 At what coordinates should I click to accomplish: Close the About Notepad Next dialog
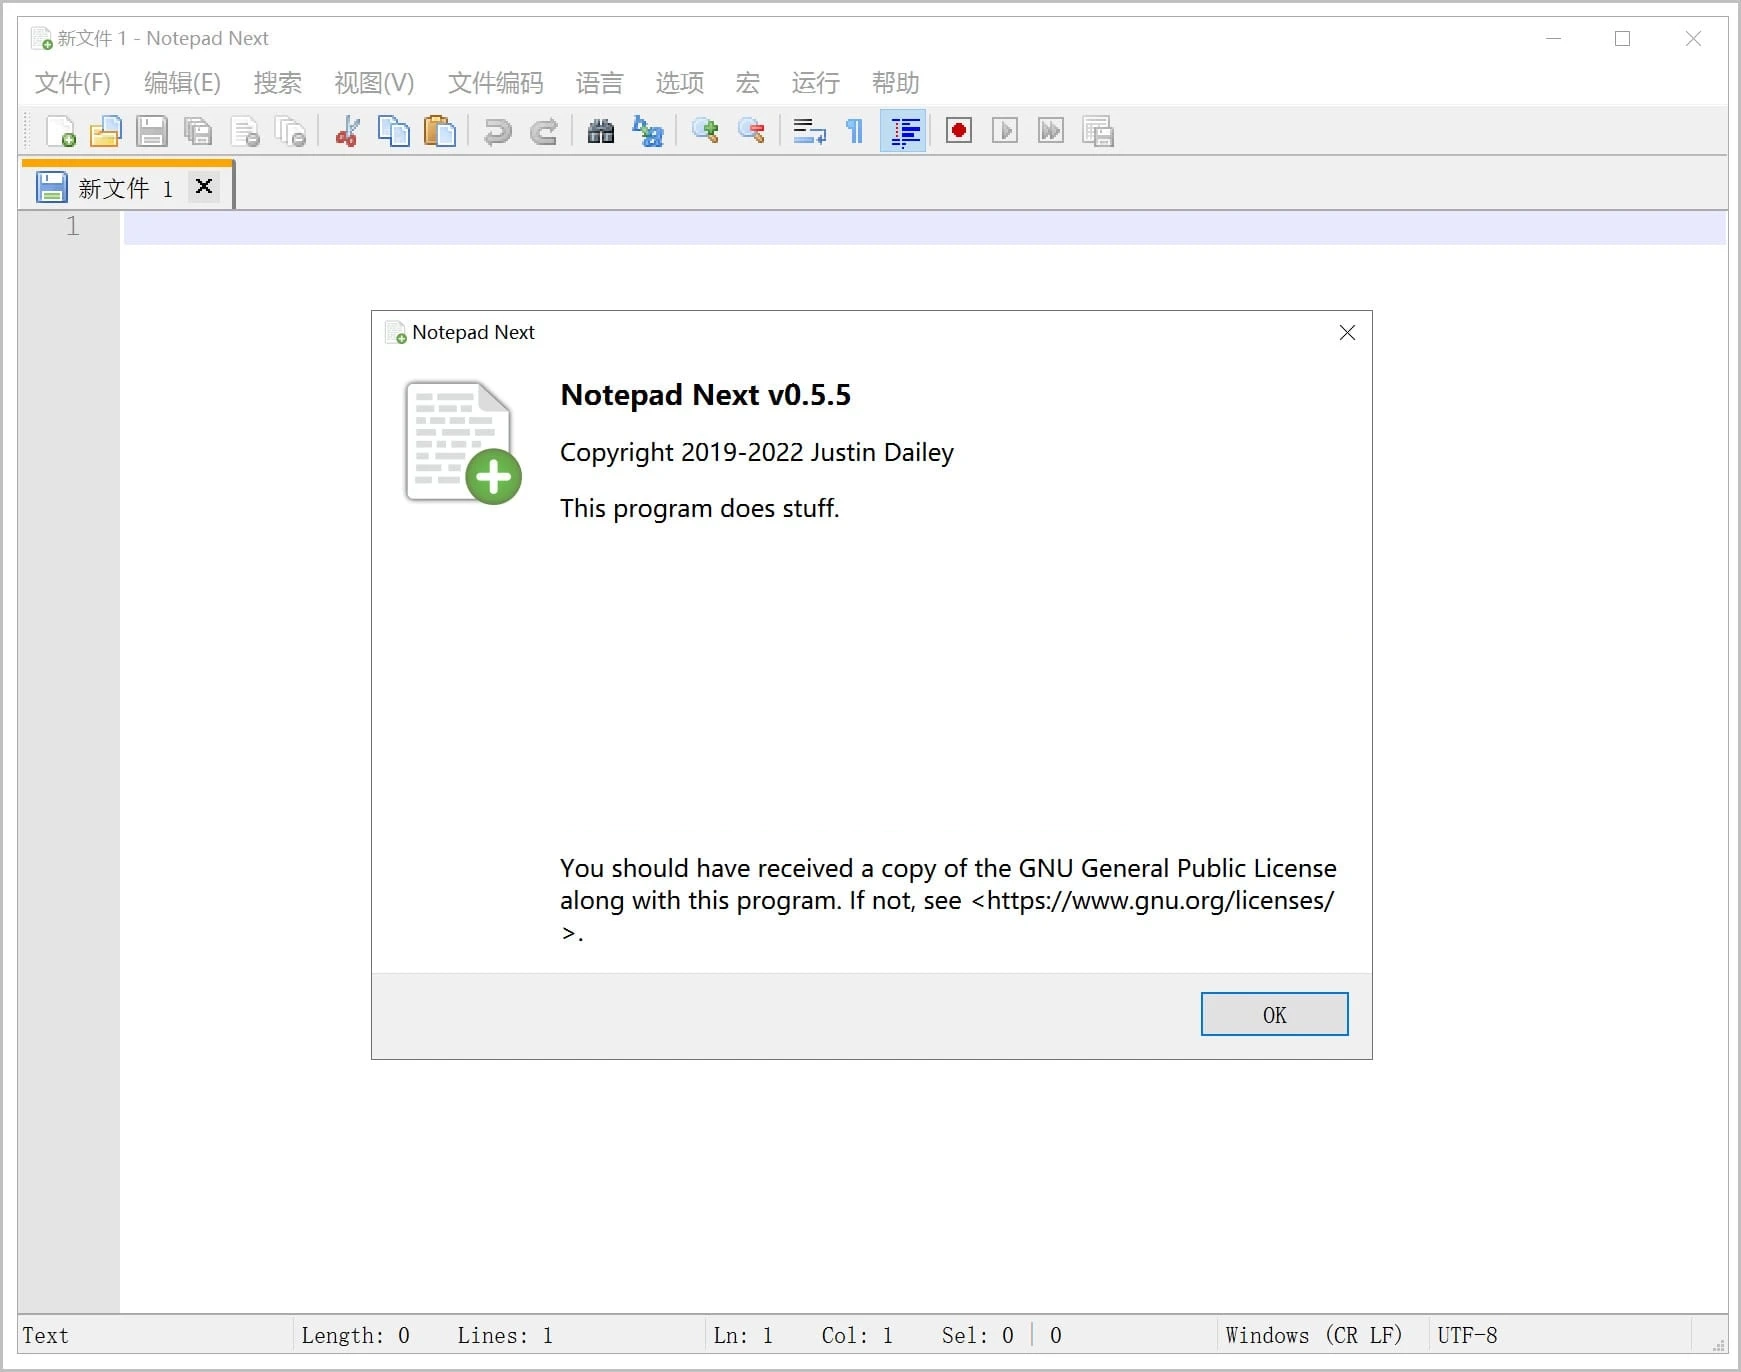pos(1347,332)
